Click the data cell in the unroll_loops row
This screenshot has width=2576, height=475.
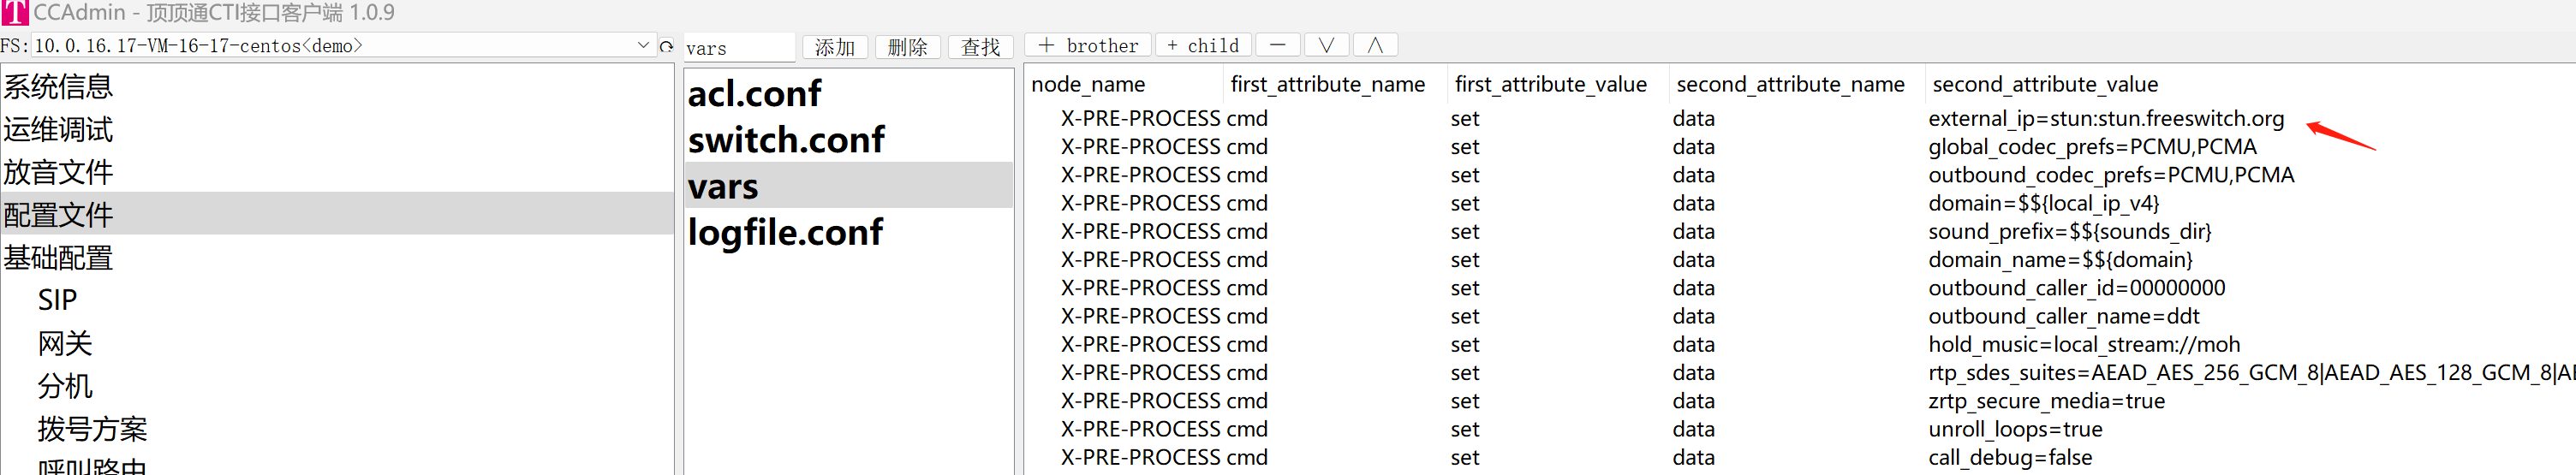pos(1693,429)
